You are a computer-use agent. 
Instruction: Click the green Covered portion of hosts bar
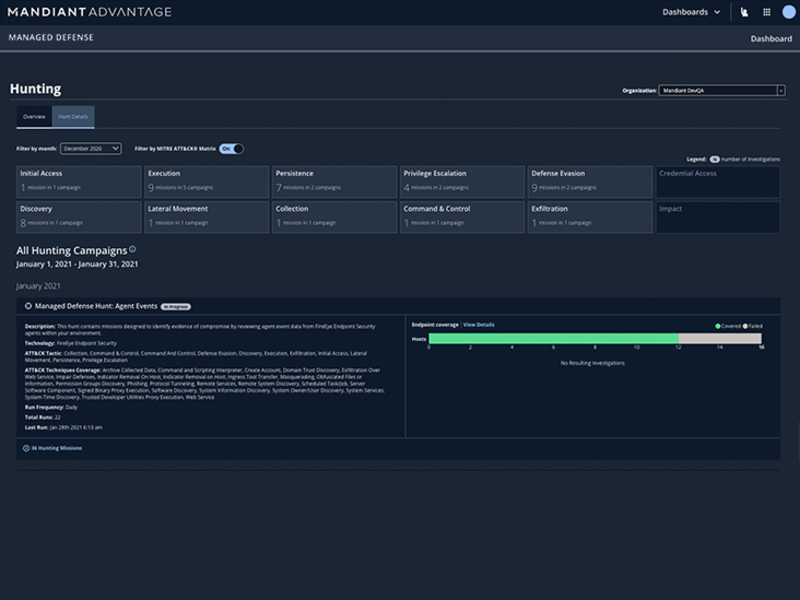[554, 338]
